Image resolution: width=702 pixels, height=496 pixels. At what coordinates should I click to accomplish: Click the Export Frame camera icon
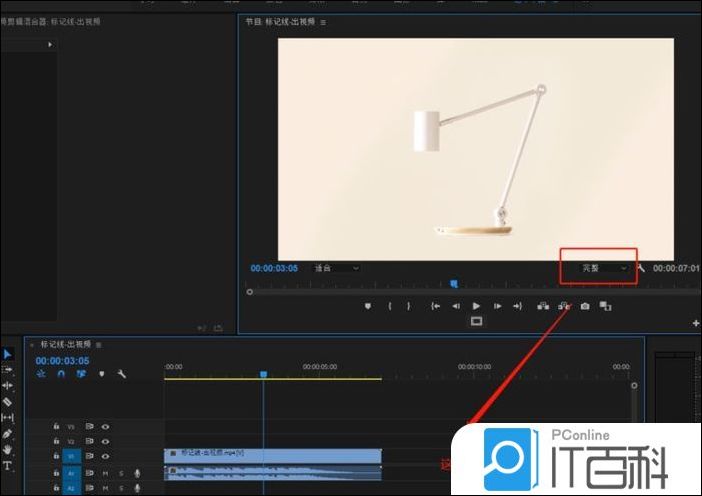pos(585,306)
